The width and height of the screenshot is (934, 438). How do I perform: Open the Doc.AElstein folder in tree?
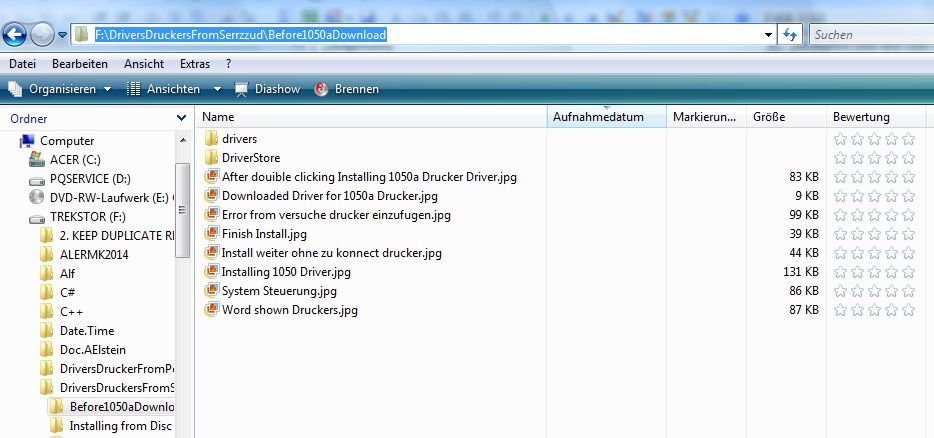[x=83, y=350]
